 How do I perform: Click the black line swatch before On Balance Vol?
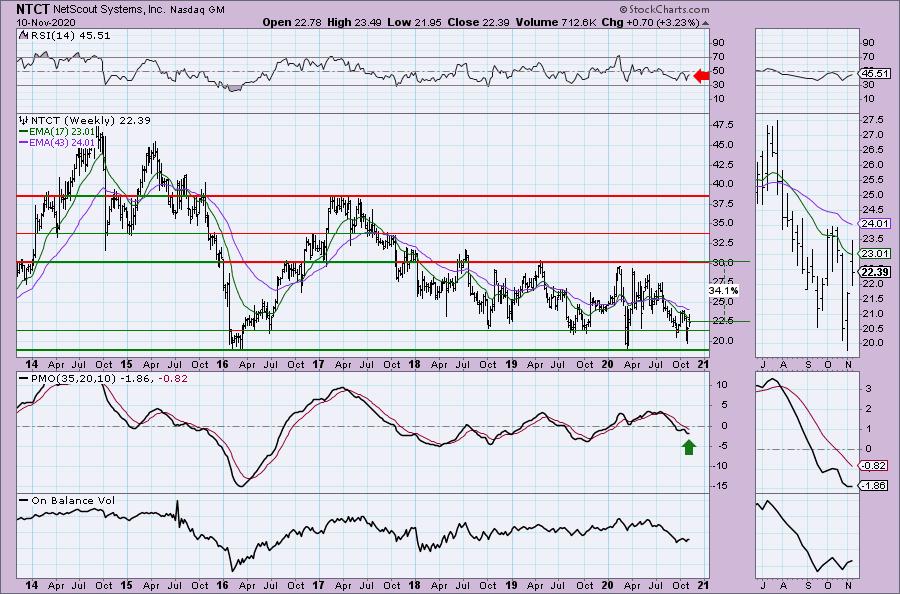pyautogui.click(x=24, y=500)
